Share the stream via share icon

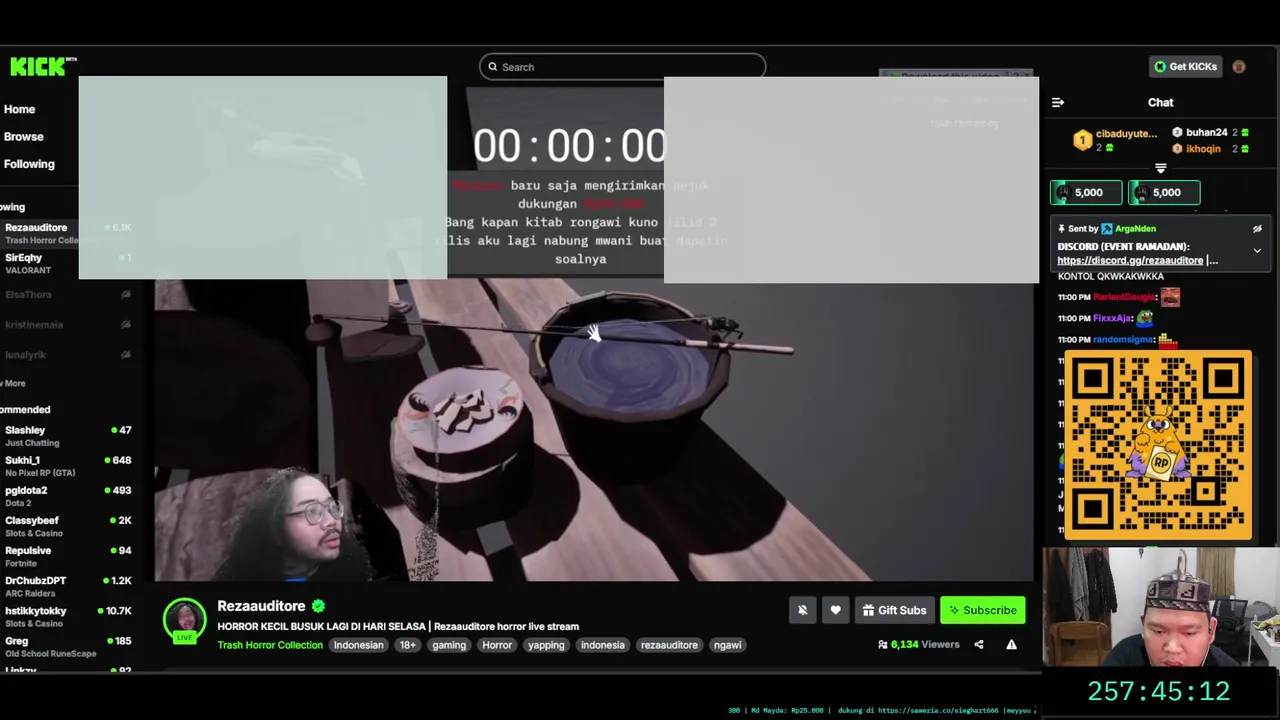click(x=978, y=645)
